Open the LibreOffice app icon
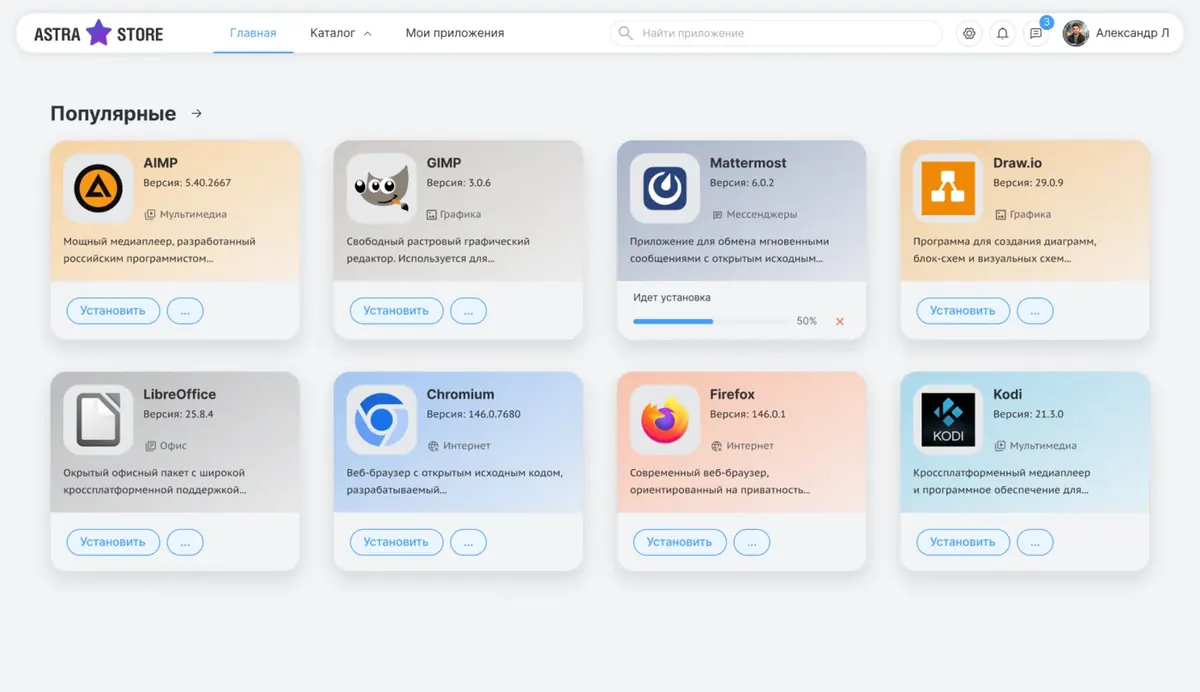The height and width of the screenshot is (692, 1200). 98,419
